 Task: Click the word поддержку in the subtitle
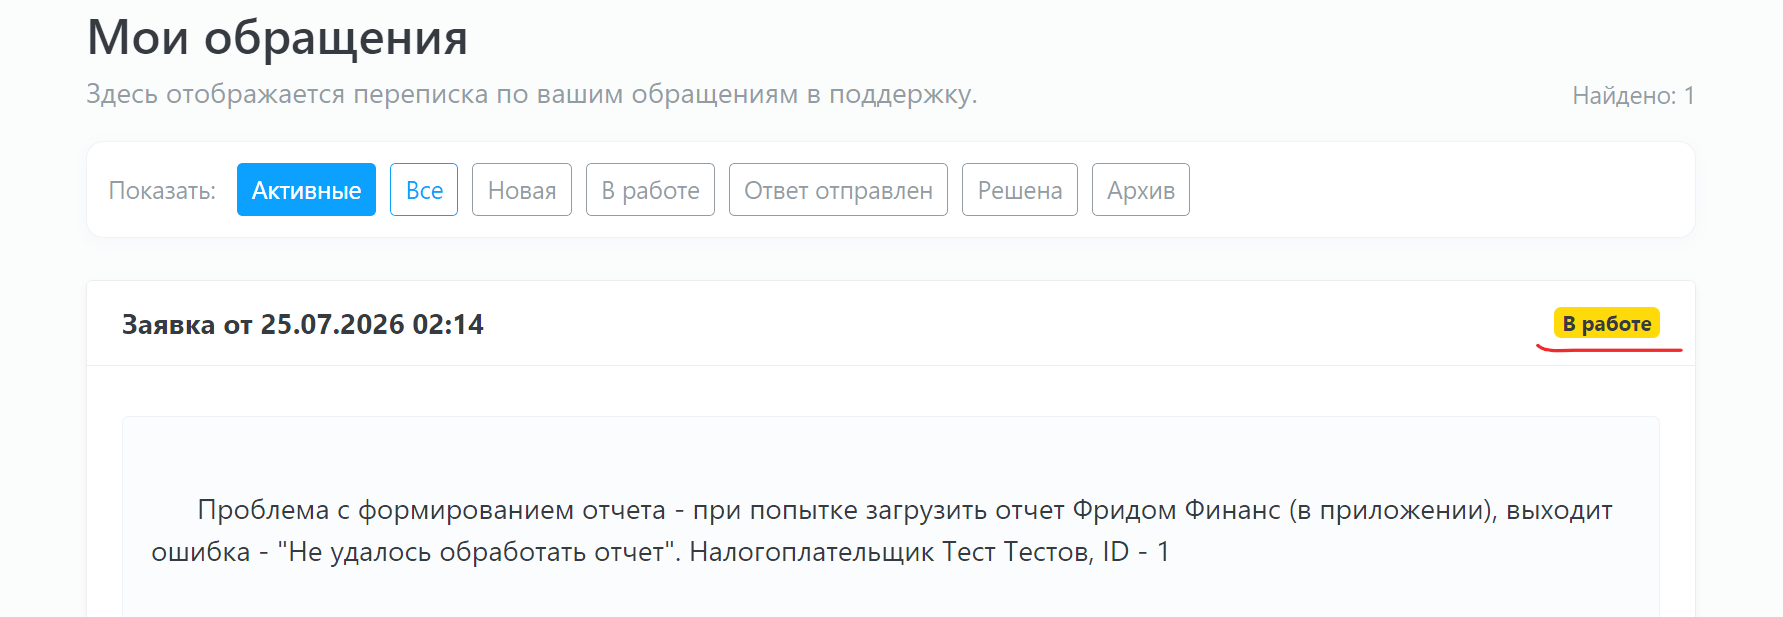[x=903, y=94]
